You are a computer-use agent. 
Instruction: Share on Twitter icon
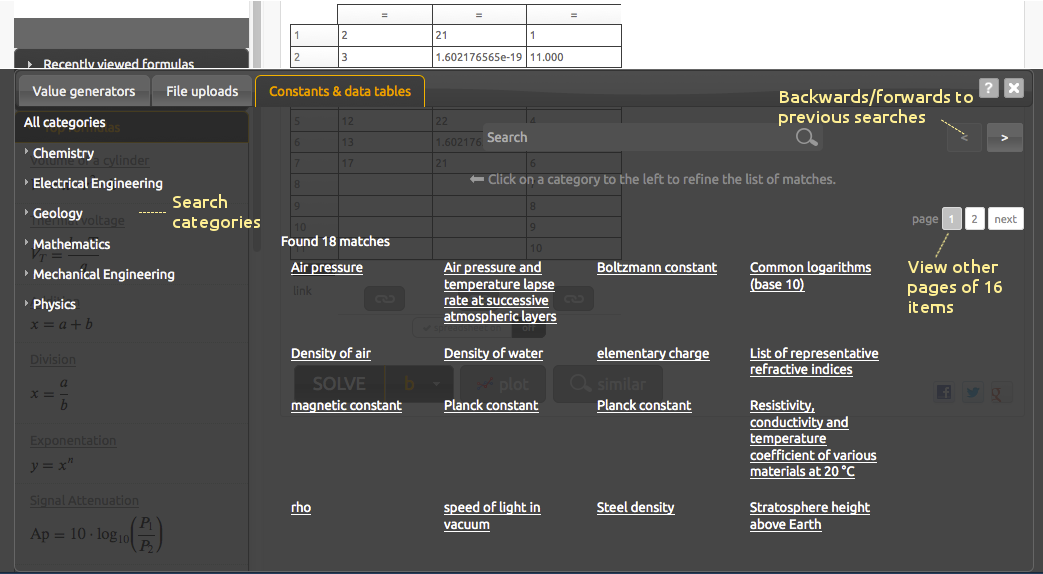click(972, 392)
